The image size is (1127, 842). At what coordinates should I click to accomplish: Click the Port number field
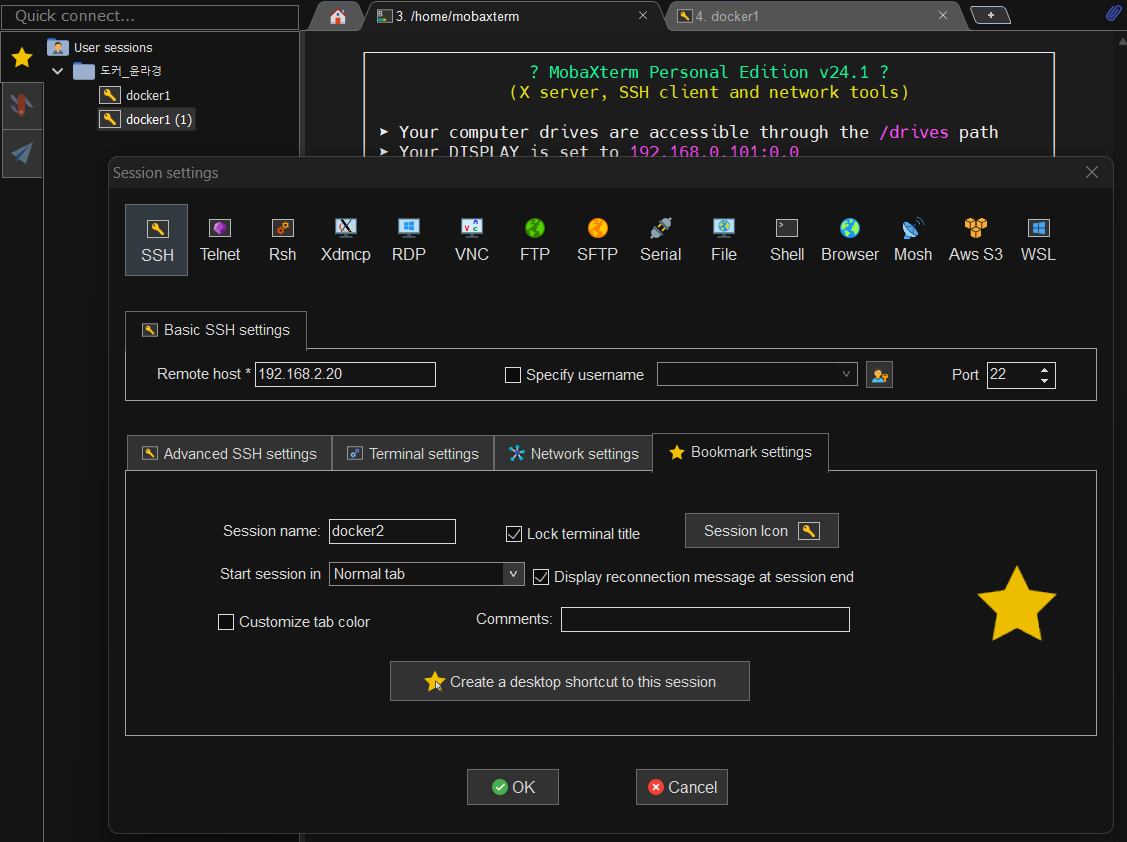click(1012, 375)
